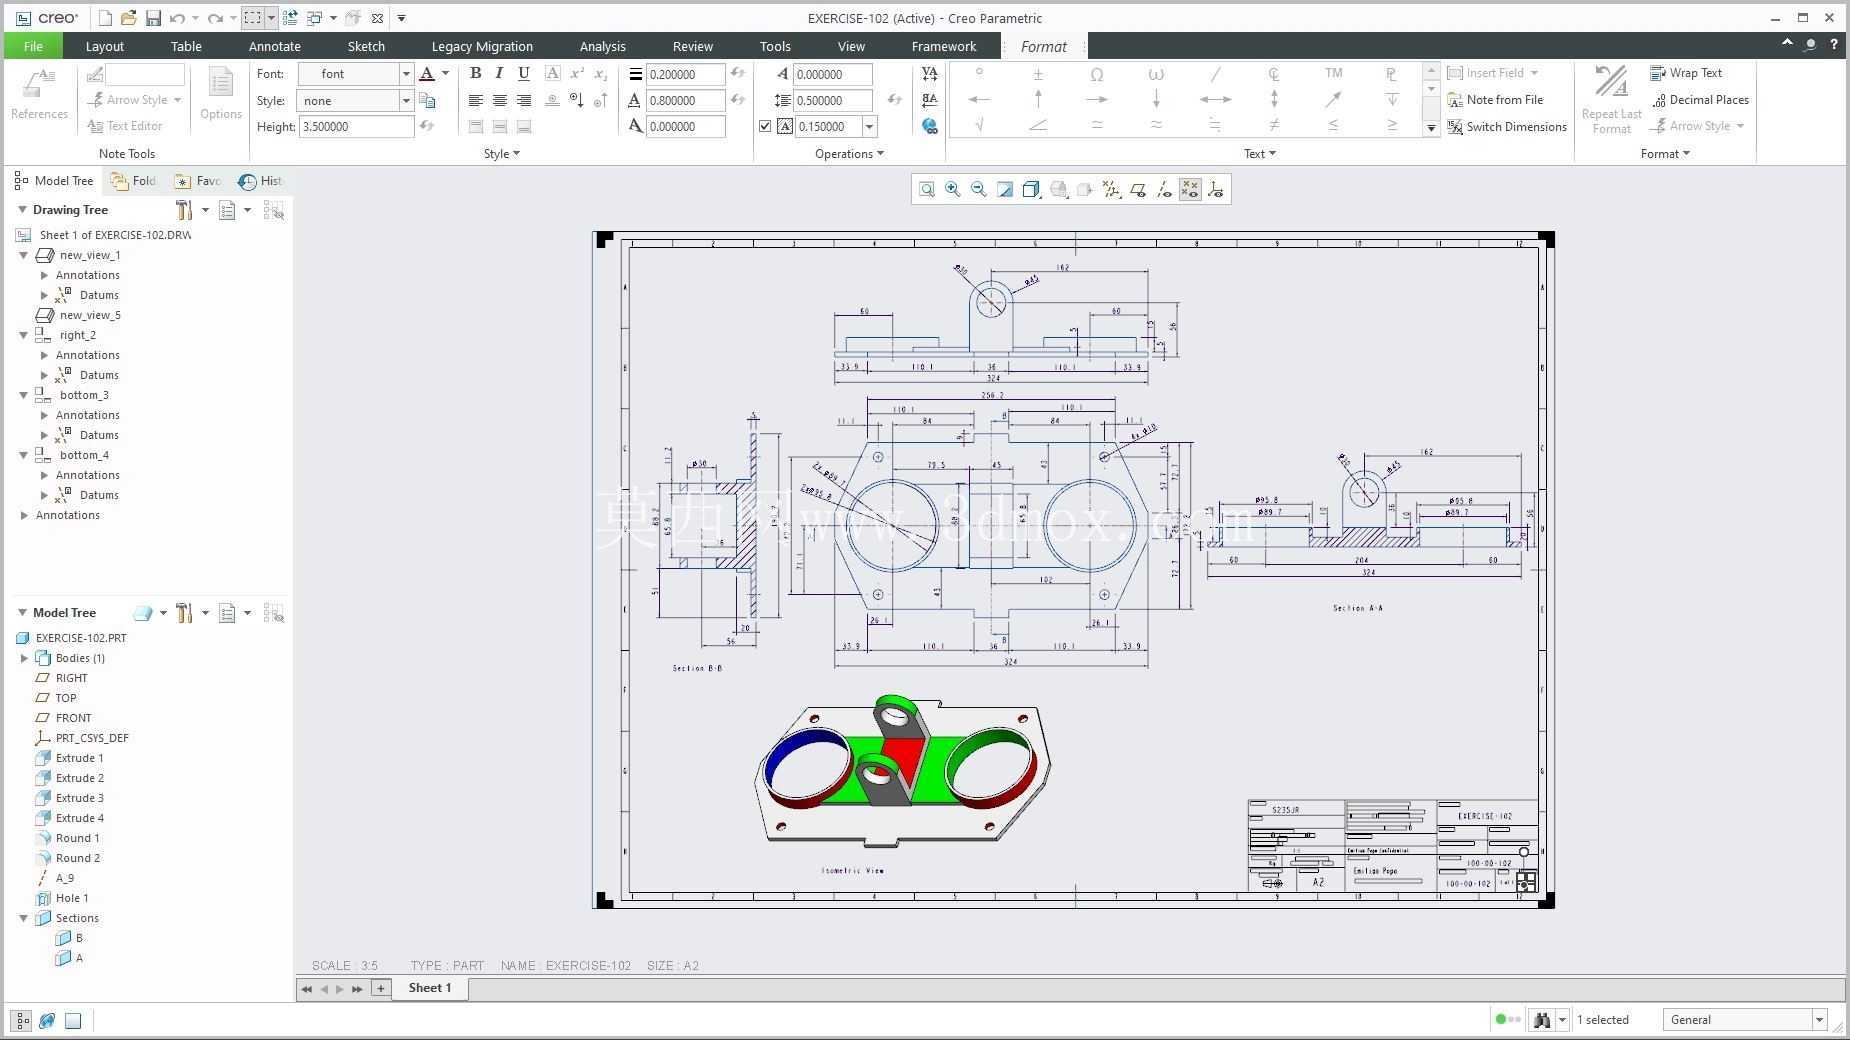Click the Zoom In icon in graphics toolbar
This screenshot has width=1850, height=1040.
(953, 189)
